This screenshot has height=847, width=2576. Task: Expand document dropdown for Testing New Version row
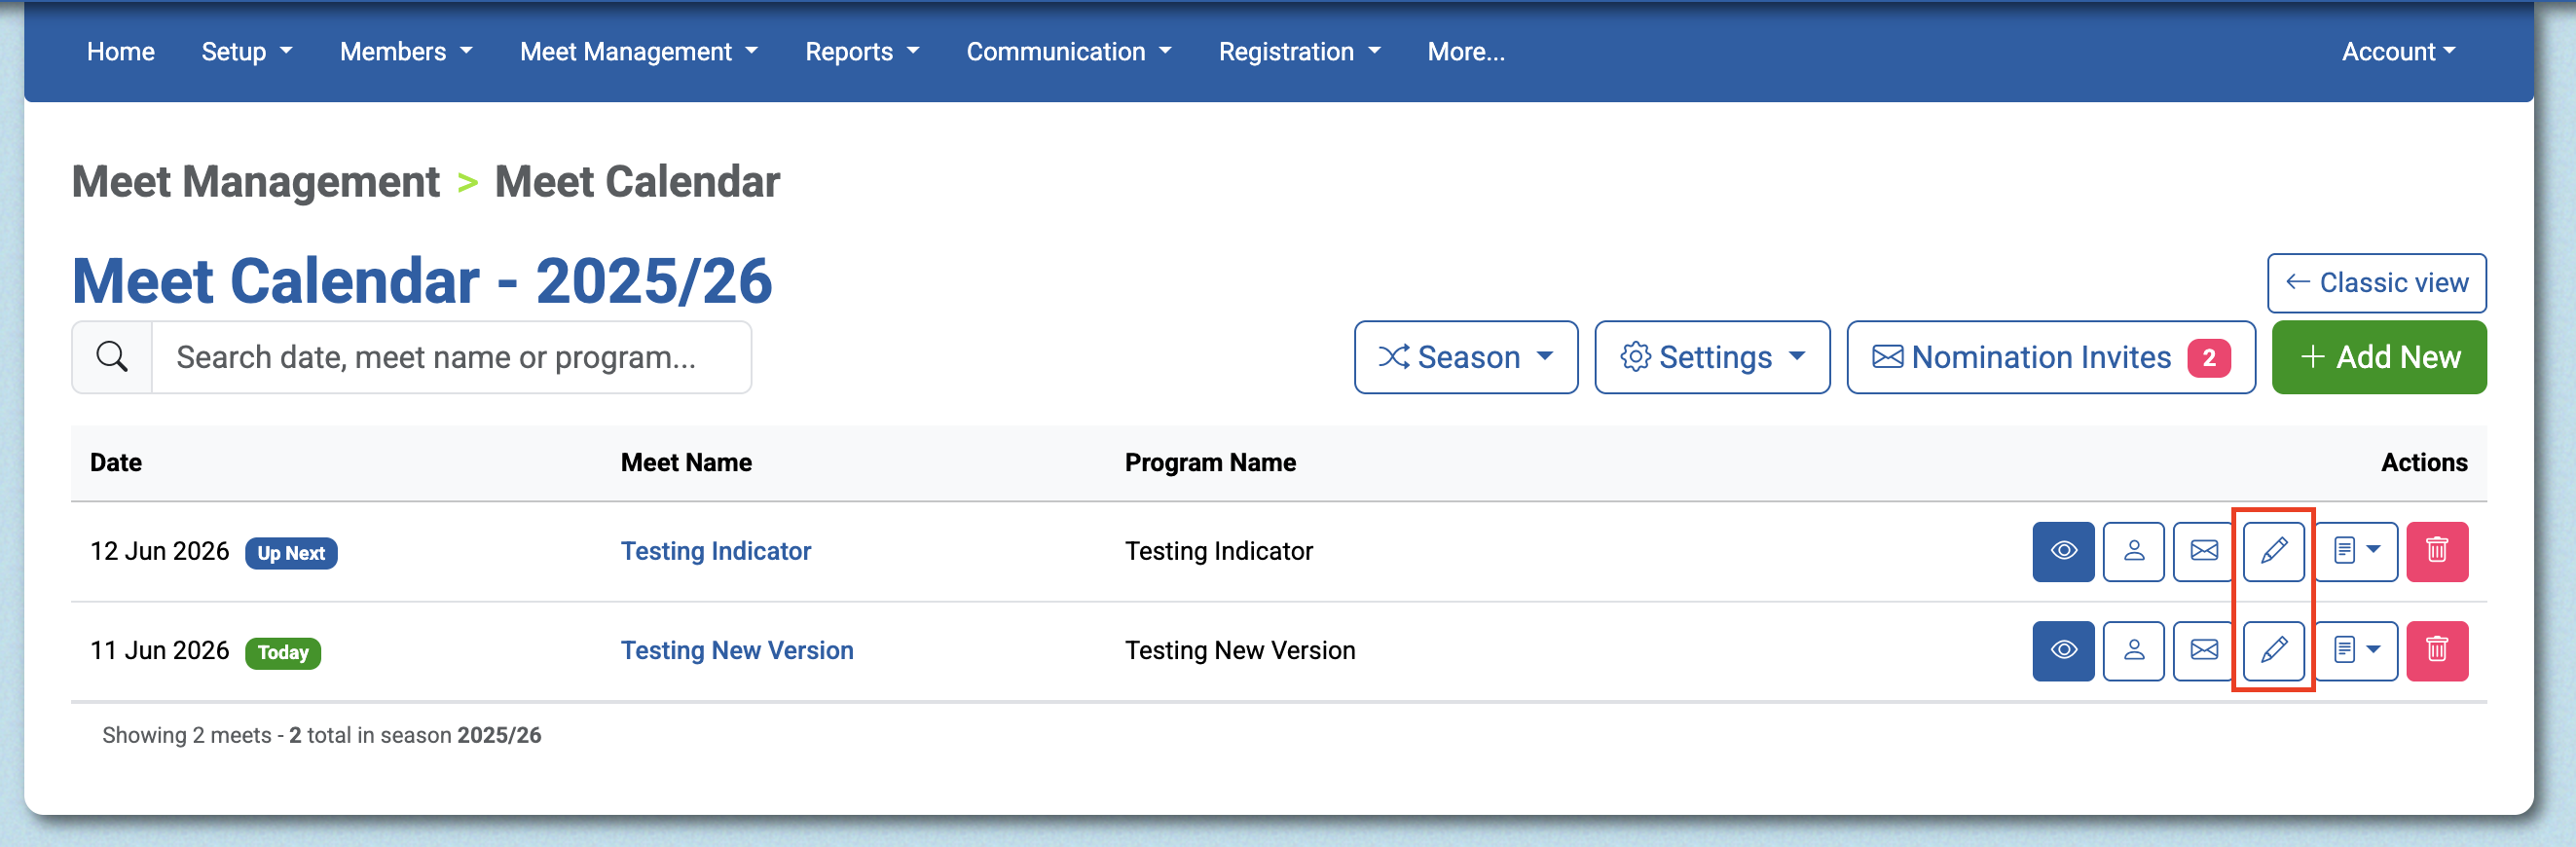(2356, 651)
